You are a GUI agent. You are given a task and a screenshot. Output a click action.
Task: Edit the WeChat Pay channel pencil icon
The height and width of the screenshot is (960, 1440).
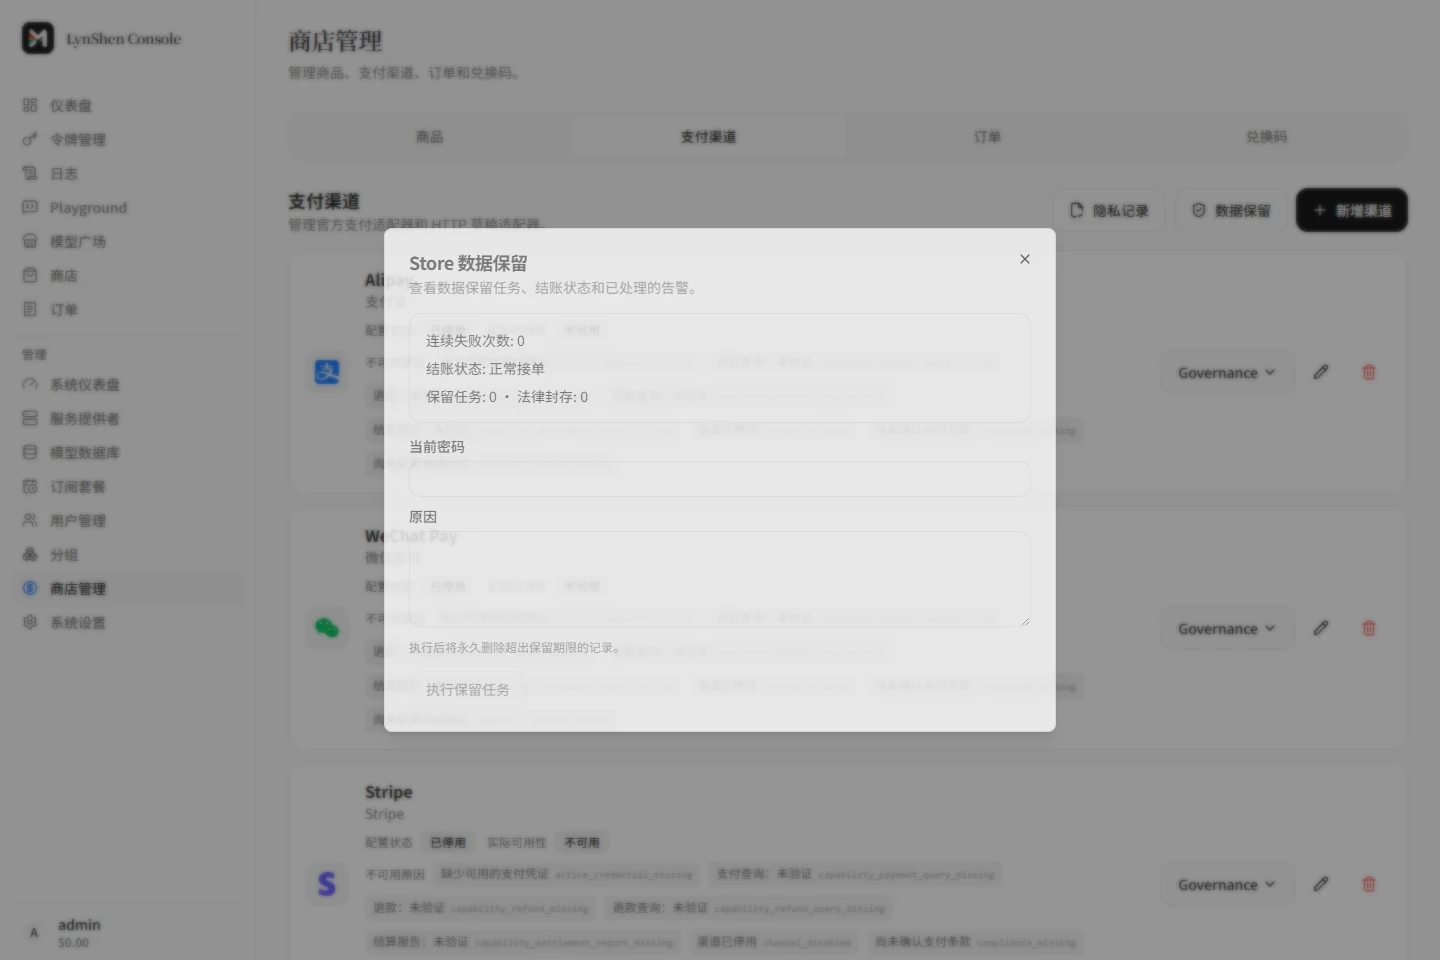coord(1321,628)
